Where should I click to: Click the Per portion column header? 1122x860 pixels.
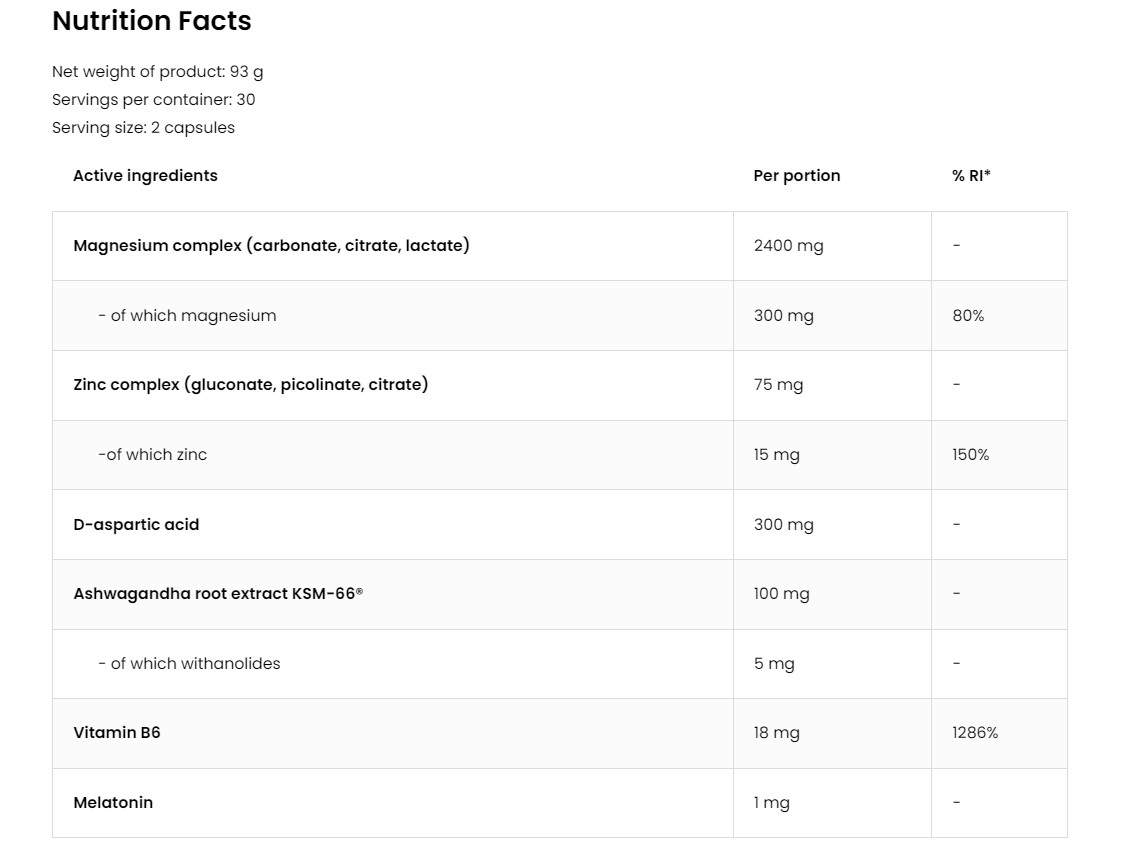click(797, 176)
